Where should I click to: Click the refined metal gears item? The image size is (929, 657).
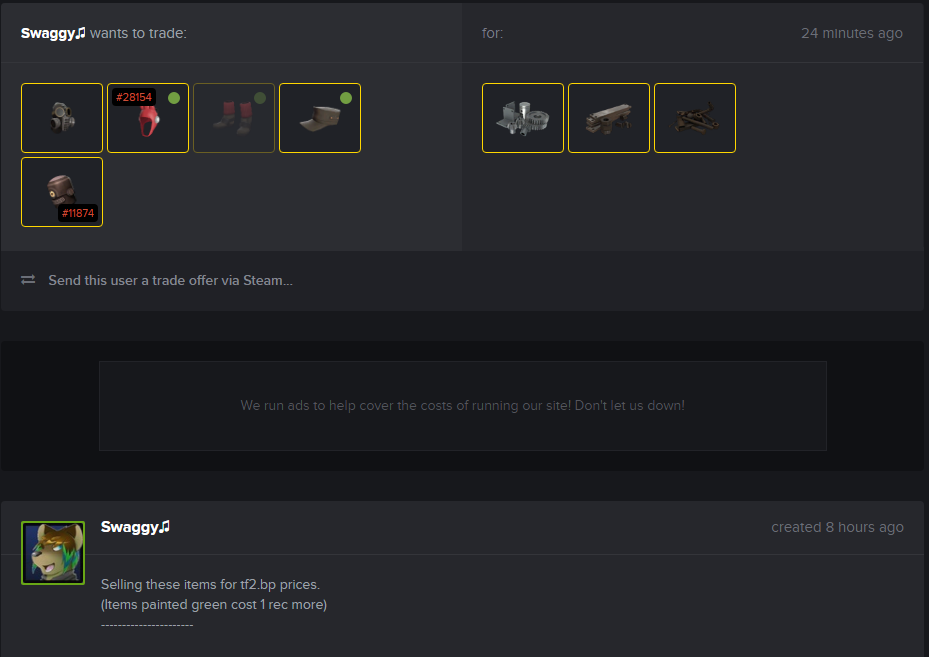coord(523,118)
